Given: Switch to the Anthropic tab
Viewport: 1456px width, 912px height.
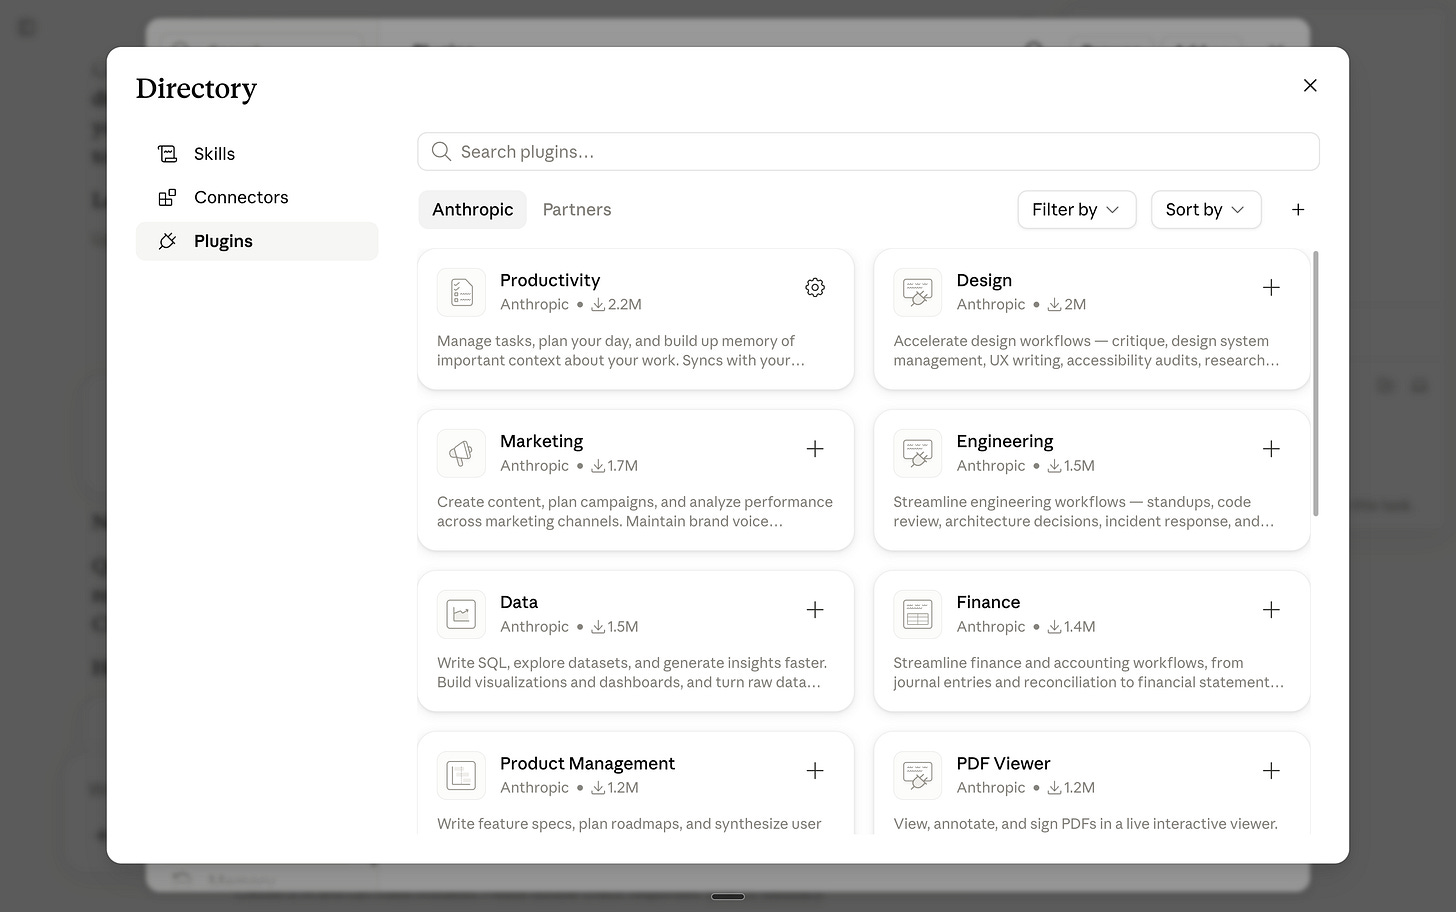Looking at the screenshot, I should (x=473, y=210).
